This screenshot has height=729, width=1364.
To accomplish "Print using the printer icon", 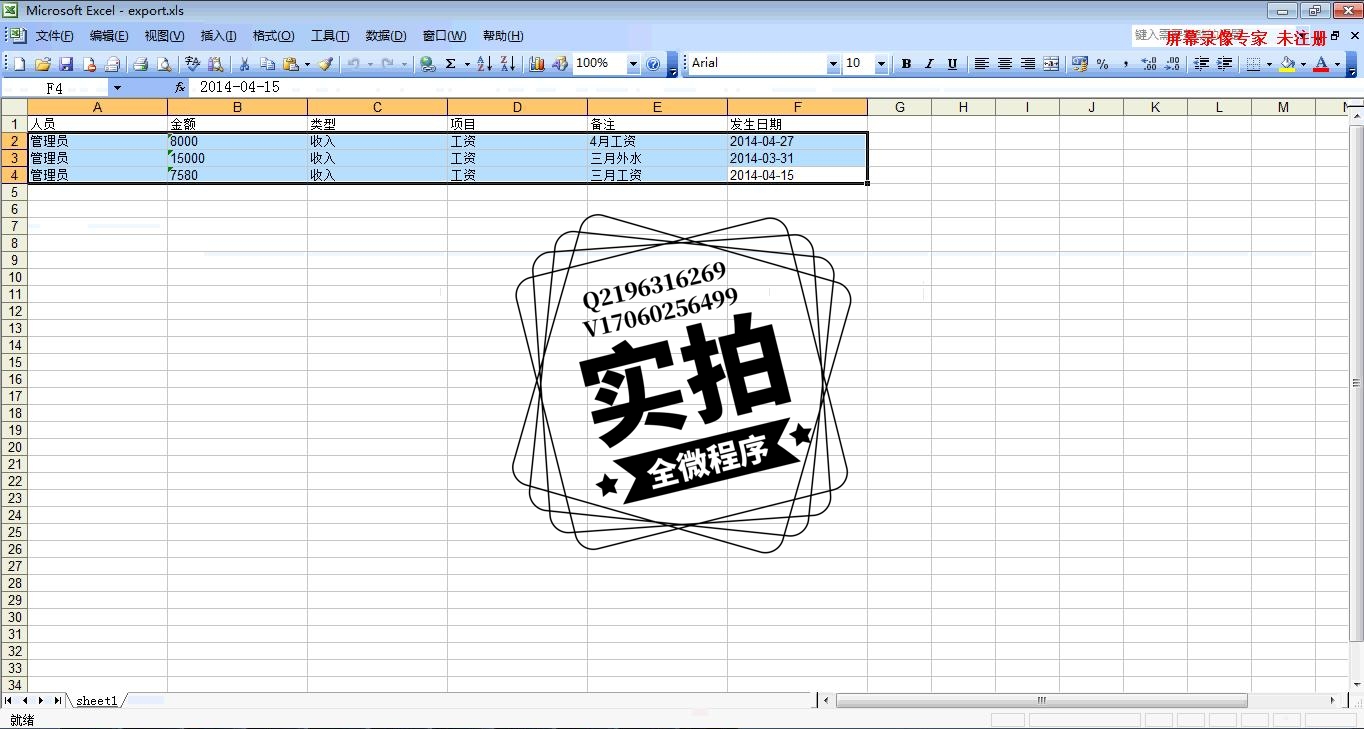I will pos(141,64).
